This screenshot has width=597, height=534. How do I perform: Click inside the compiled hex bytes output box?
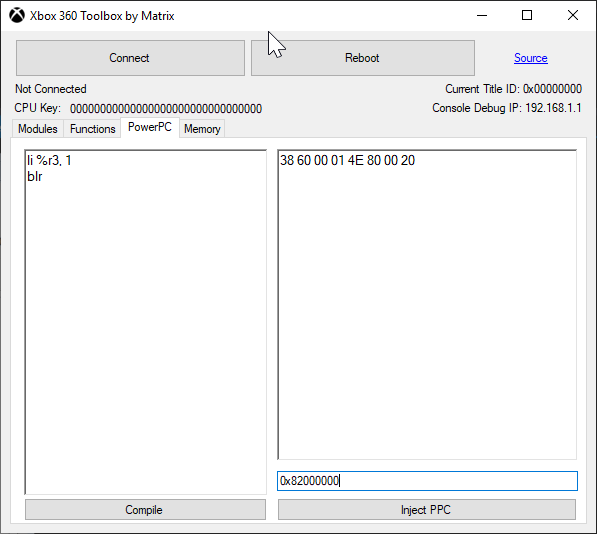tap(427, 304)
